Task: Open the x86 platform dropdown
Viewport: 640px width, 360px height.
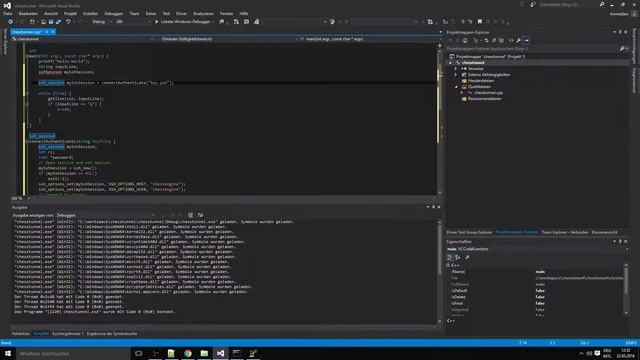Action: [133, 22]
